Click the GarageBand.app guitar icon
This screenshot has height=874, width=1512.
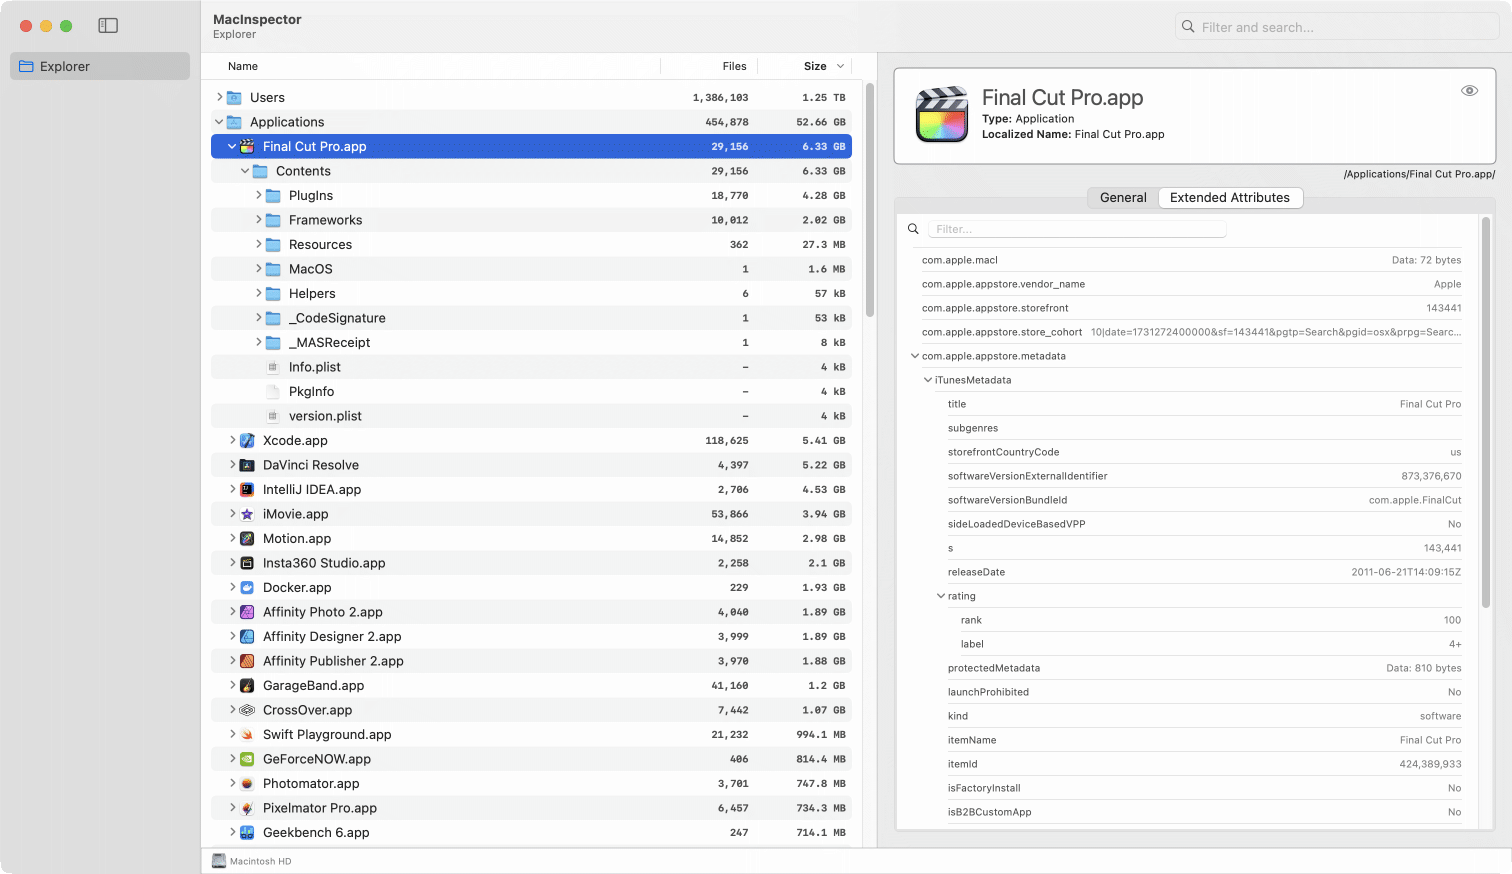(x=247, y=685)
